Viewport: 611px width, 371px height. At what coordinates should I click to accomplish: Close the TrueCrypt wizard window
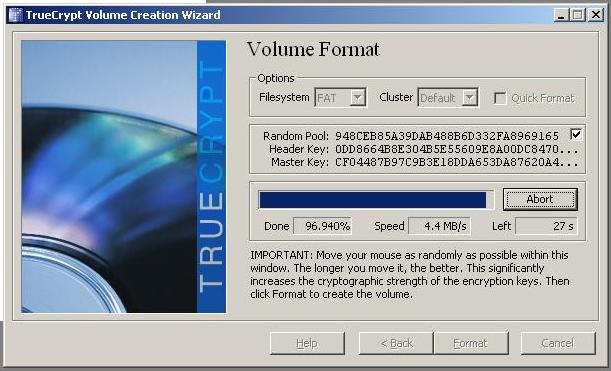[x=595, y=15]
